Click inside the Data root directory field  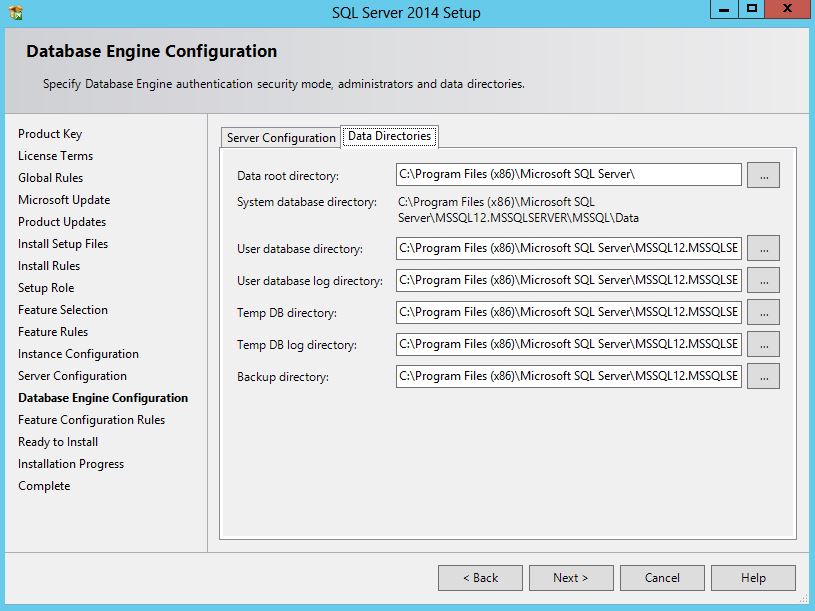tap(568, 175)
